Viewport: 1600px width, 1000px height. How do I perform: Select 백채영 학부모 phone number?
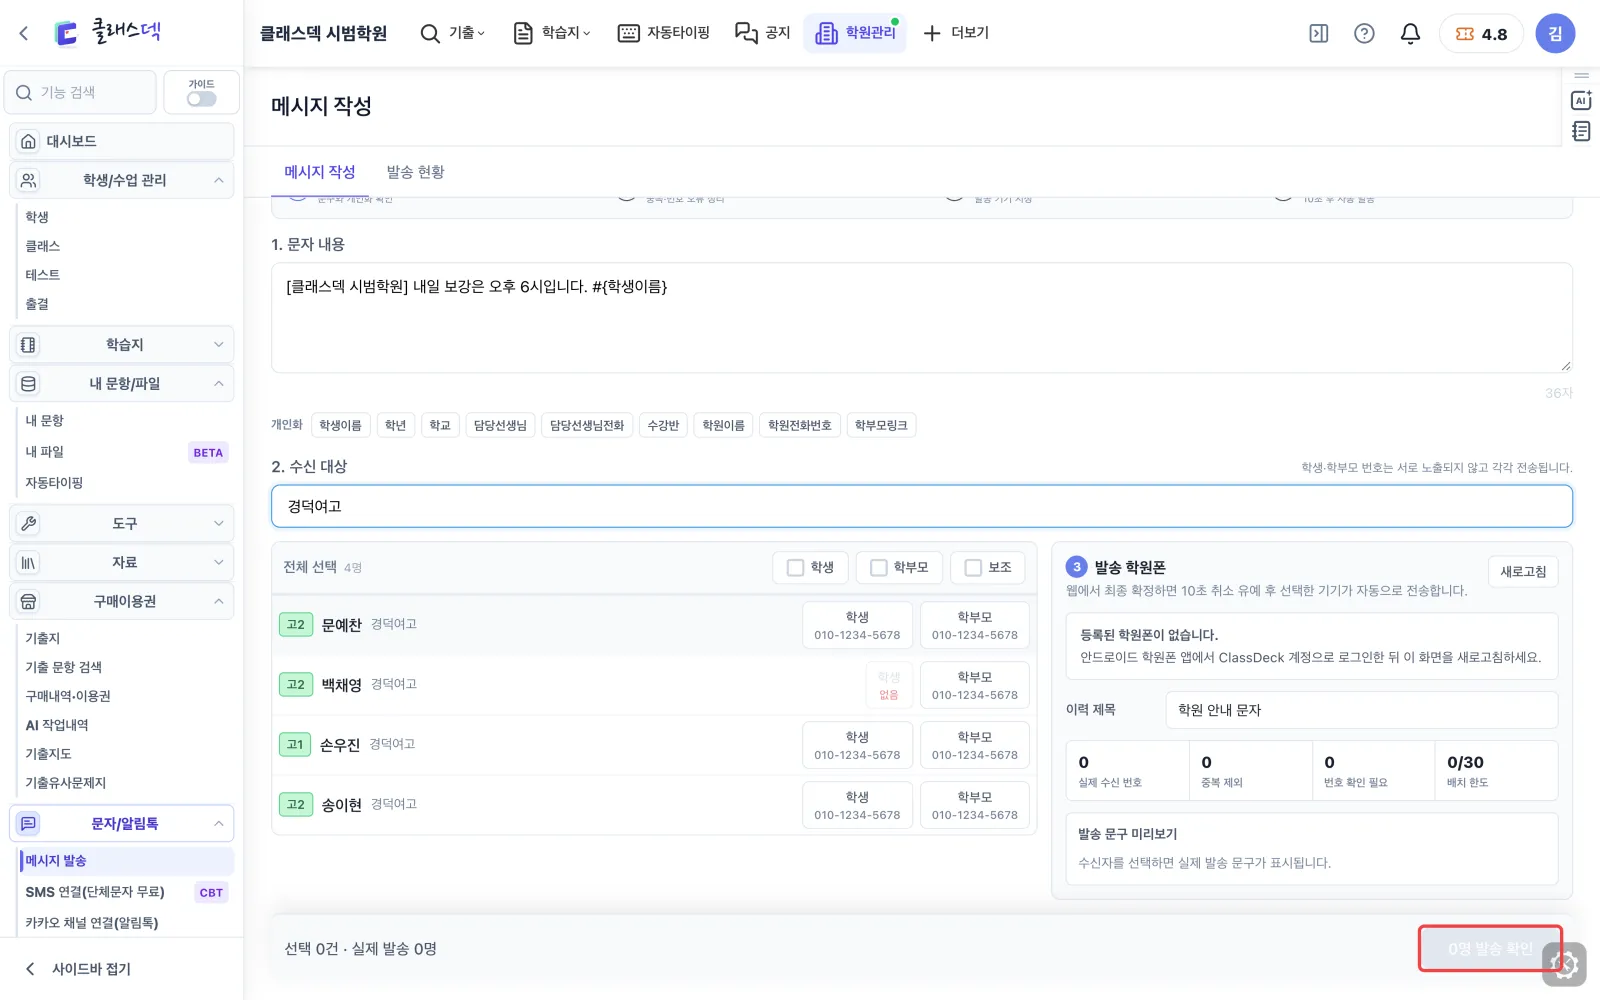974,685
